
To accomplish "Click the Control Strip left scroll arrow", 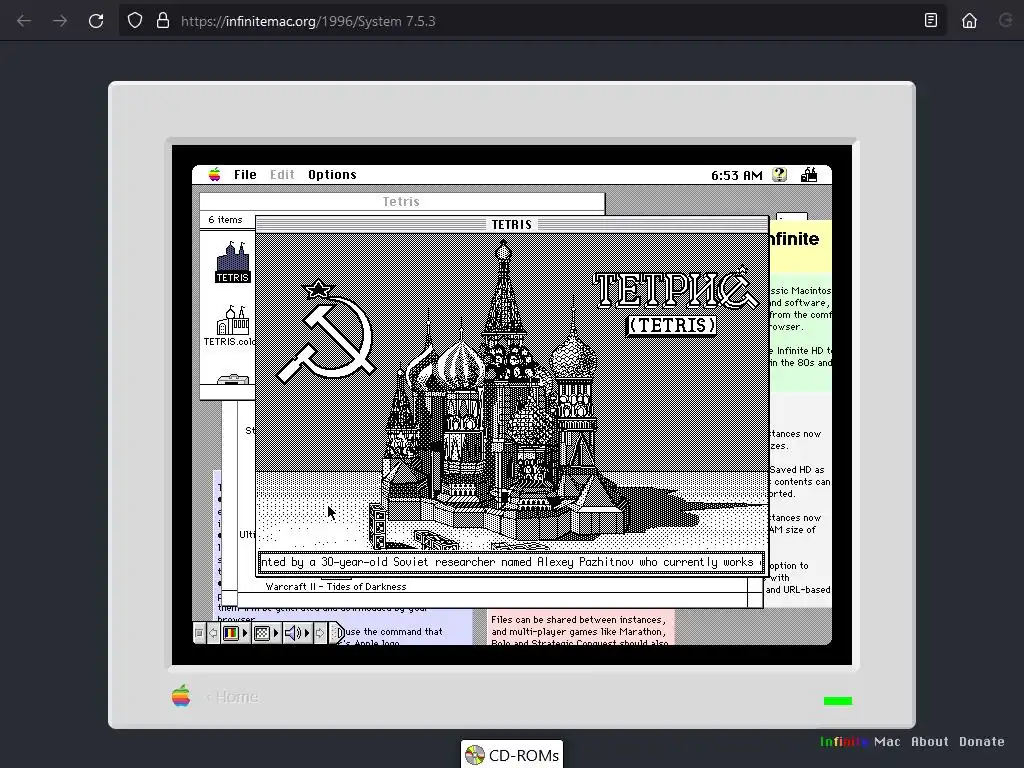I will 213,633.
